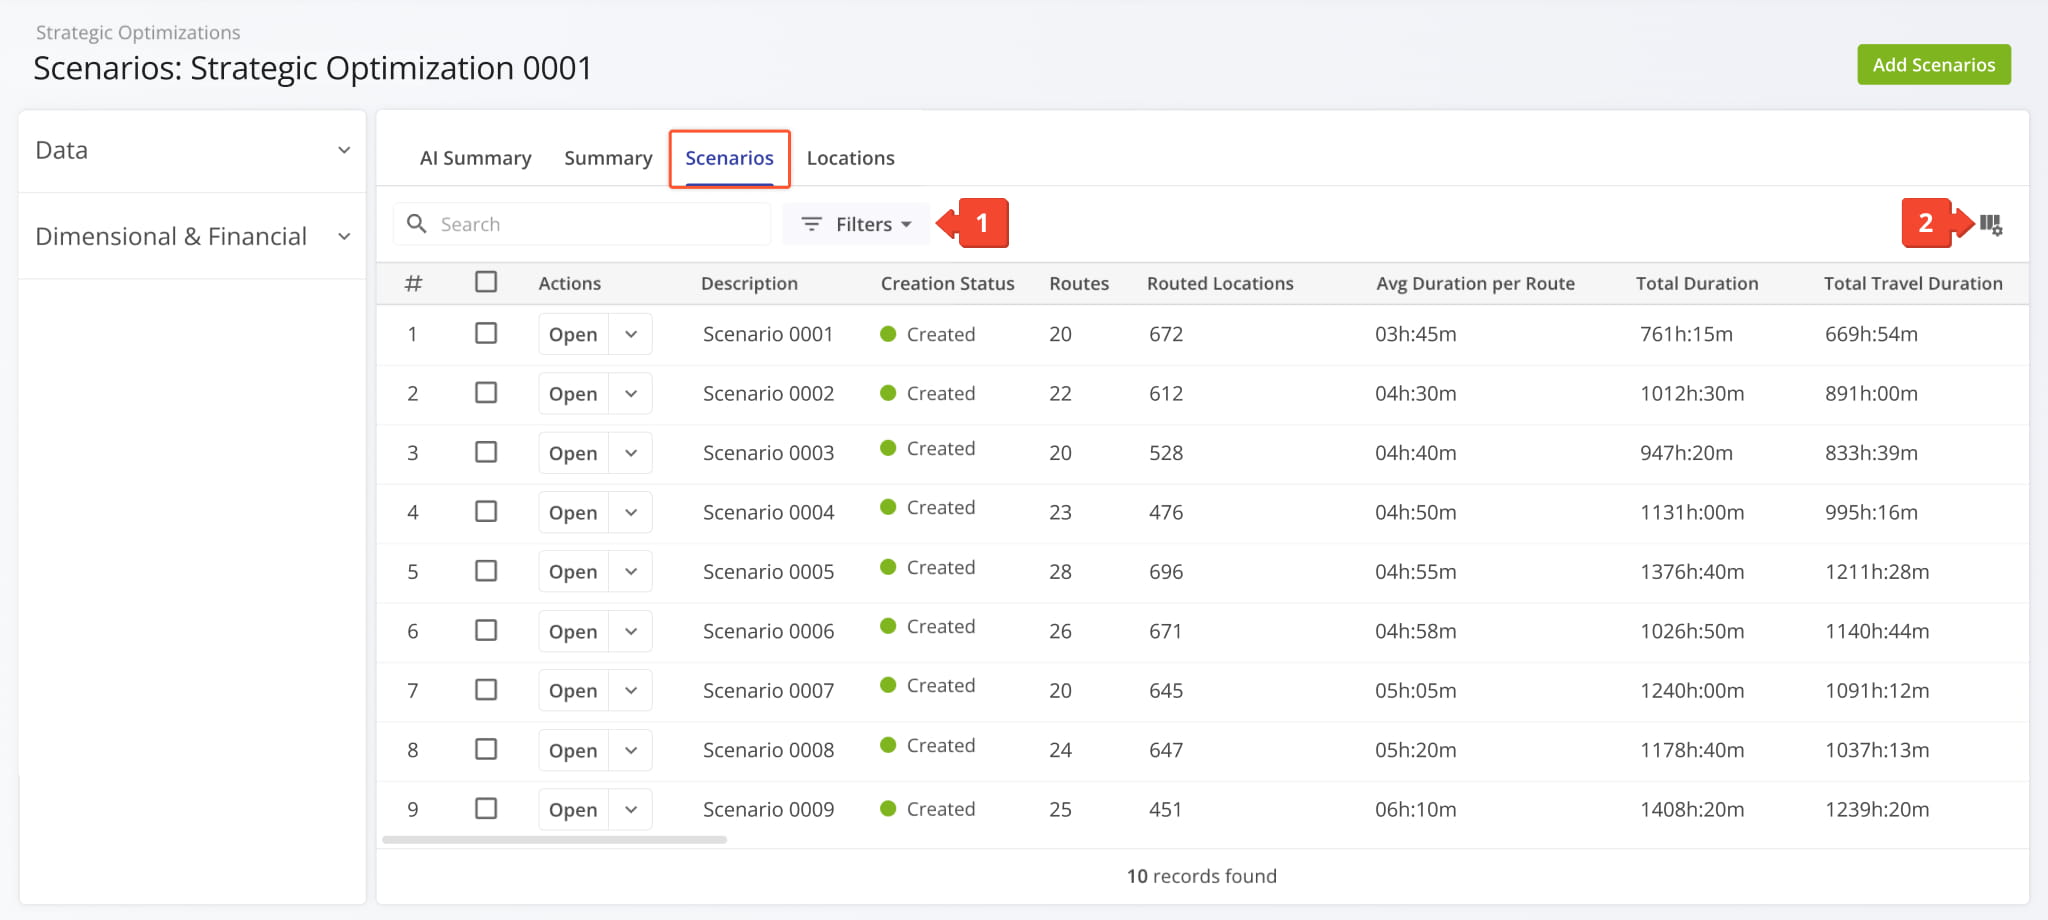
Task: Open Scenario 0006 with its Open button
Action: [x=573, y=631]
